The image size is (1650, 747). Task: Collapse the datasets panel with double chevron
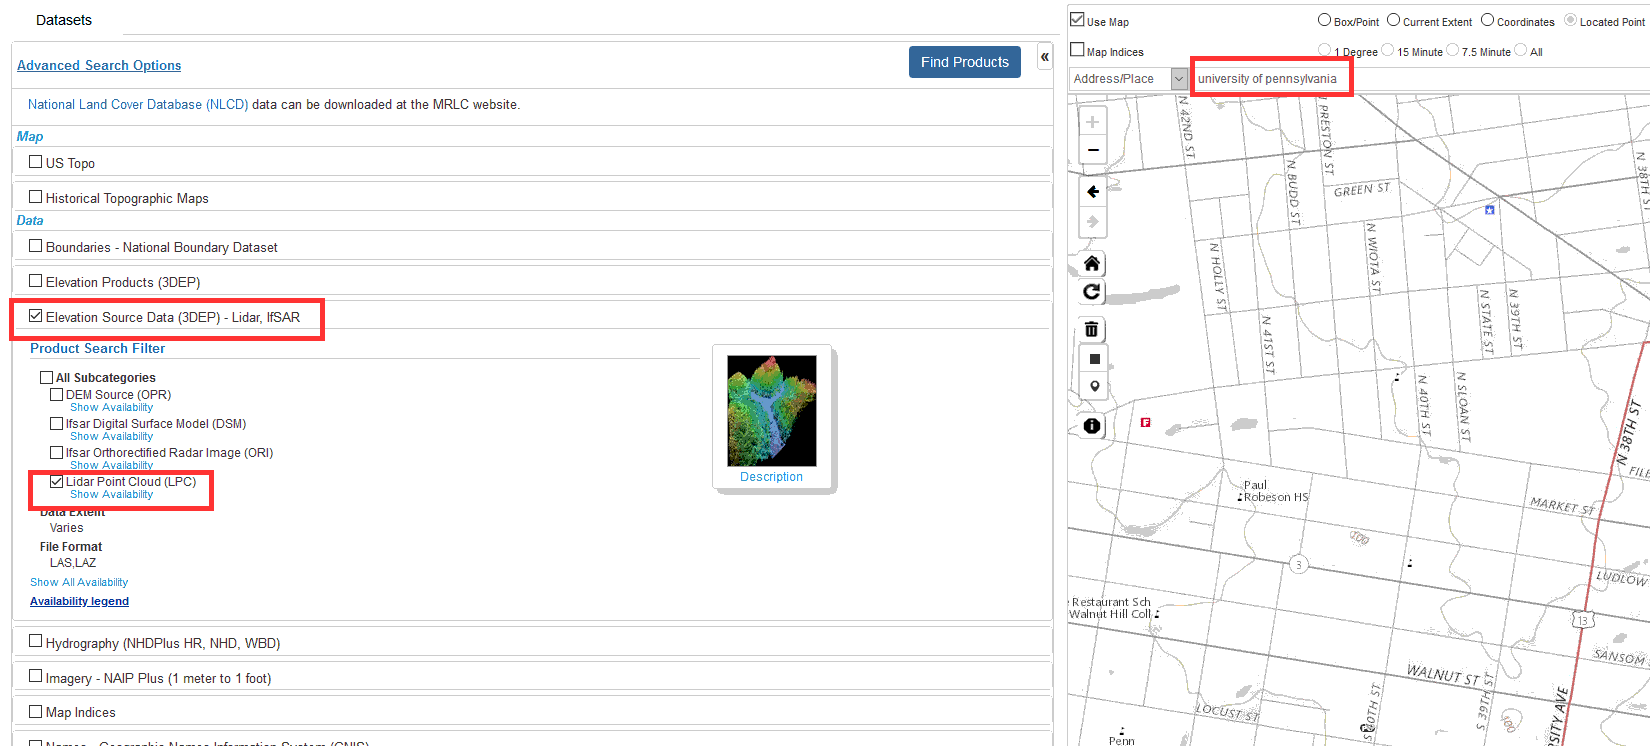1044,57
